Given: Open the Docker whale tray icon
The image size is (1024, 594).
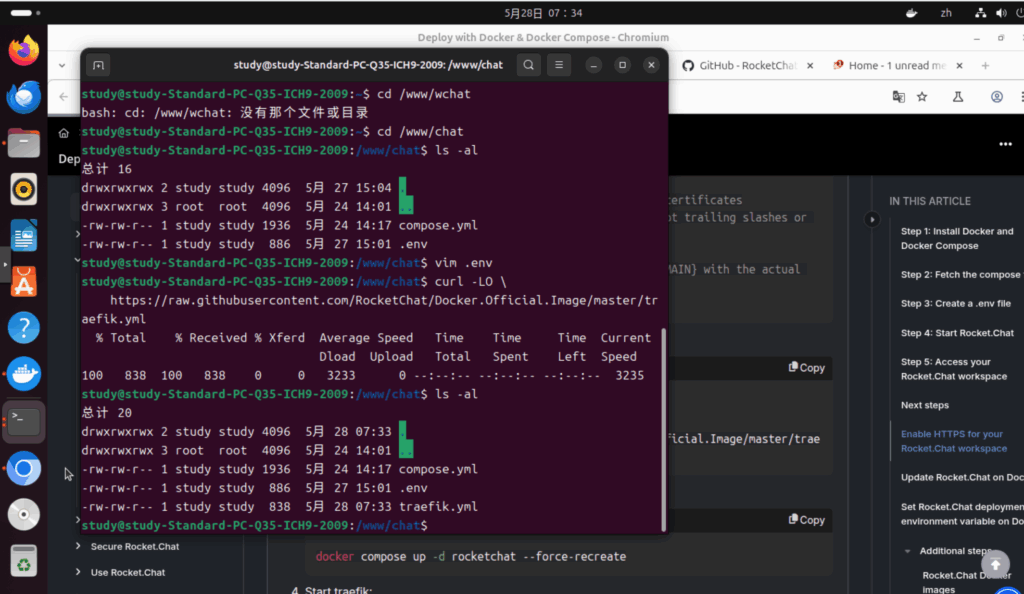Looking at the screenshot, I should click(912, 13).
